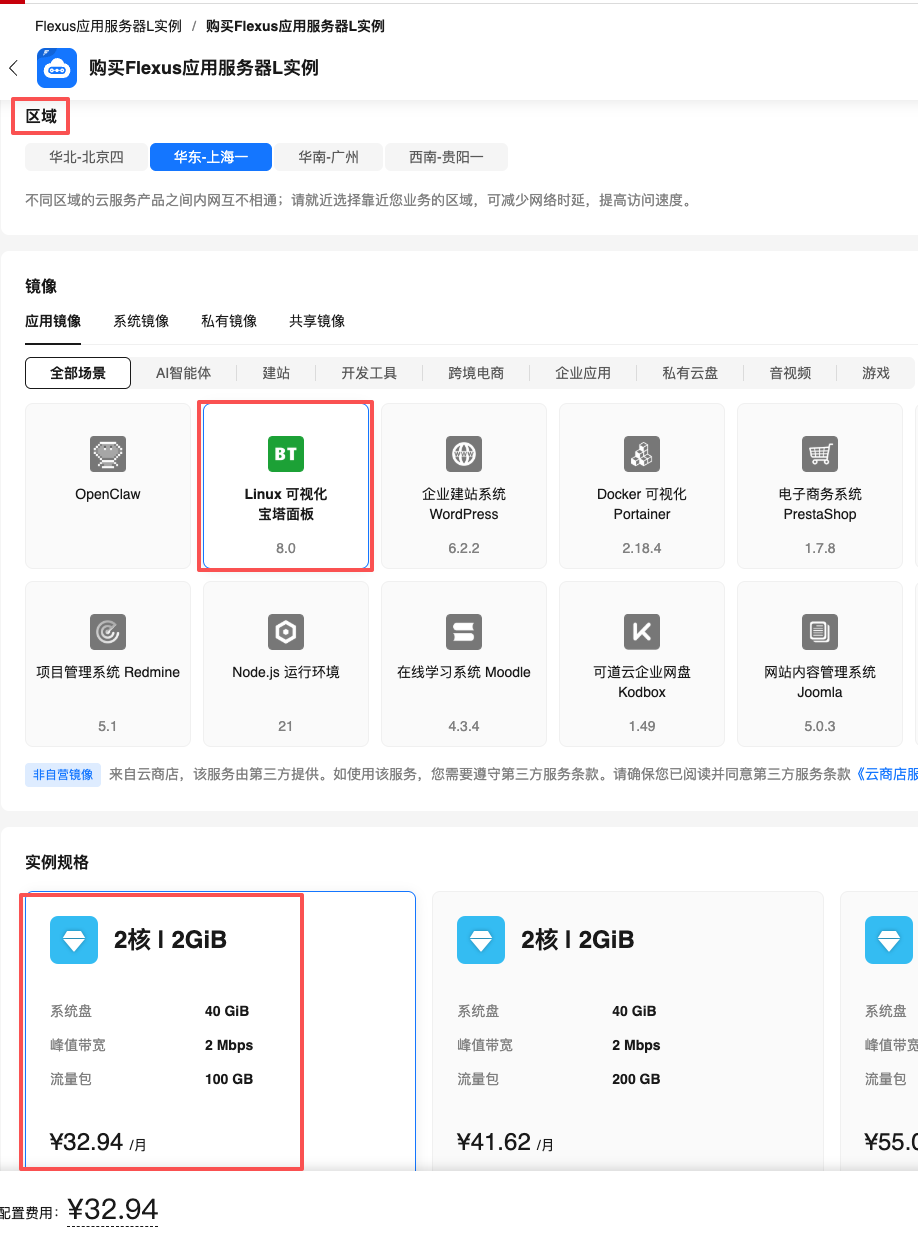Filter images by AI智能体
The height and width of the screenshot is (1236, 918).
pos(184,373)
